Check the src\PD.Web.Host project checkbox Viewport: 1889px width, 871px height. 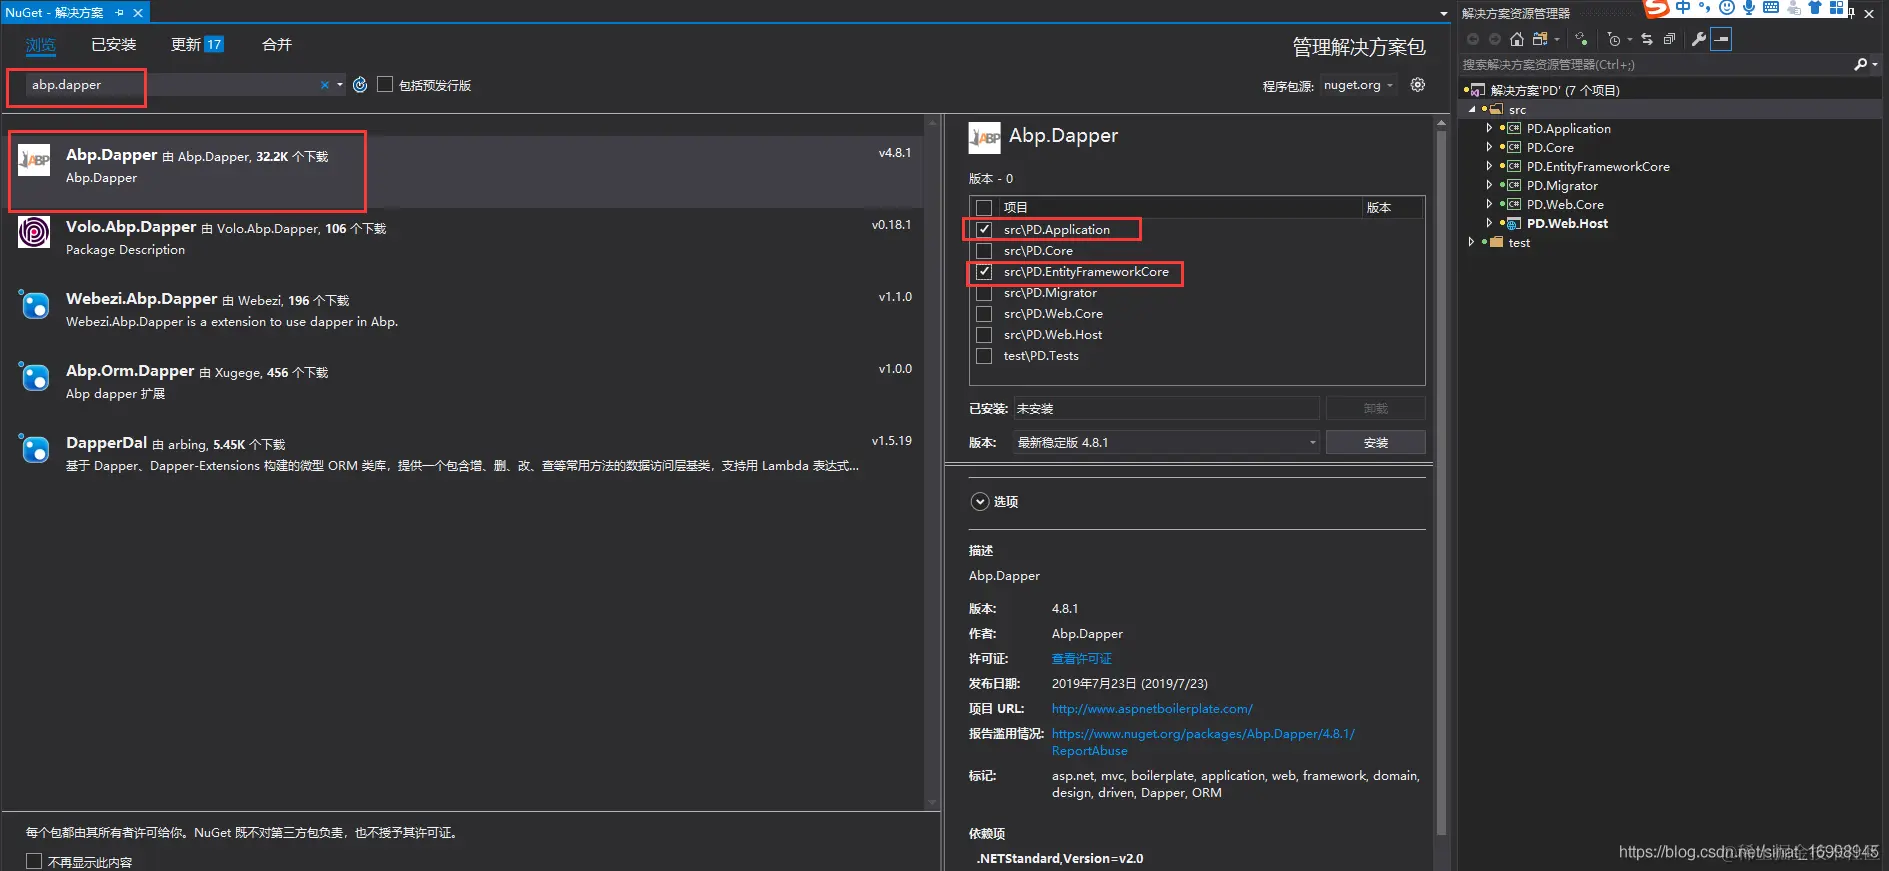pos(984,335)
